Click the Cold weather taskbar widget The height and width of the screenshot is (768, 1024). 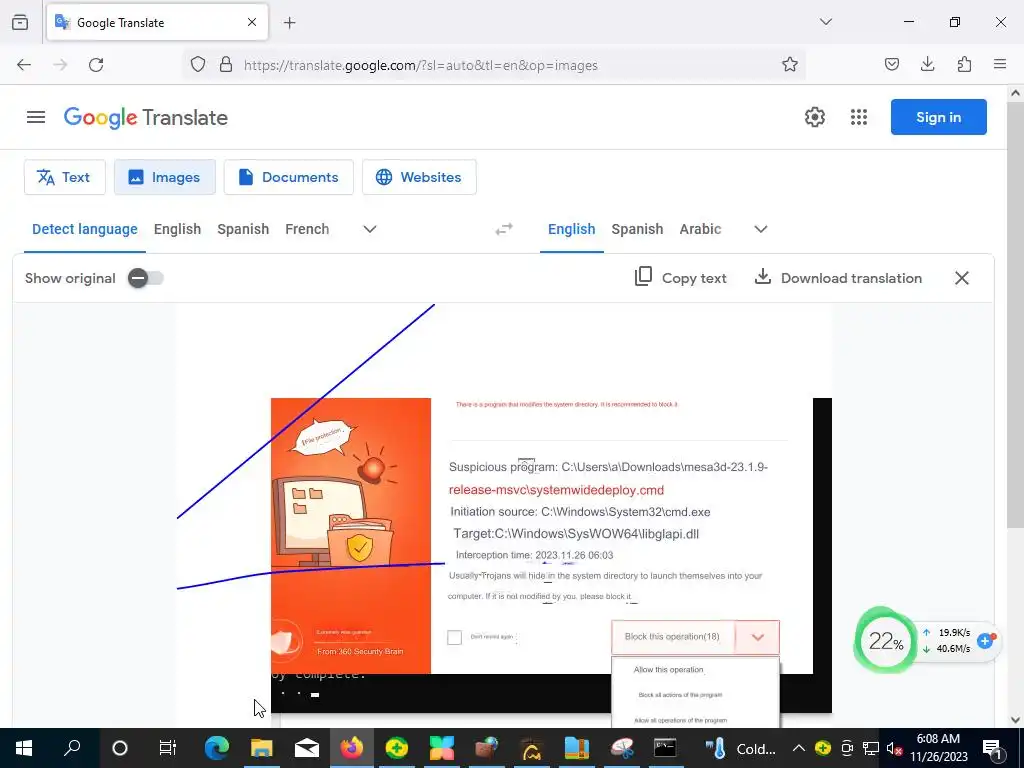tap(741, 748)
